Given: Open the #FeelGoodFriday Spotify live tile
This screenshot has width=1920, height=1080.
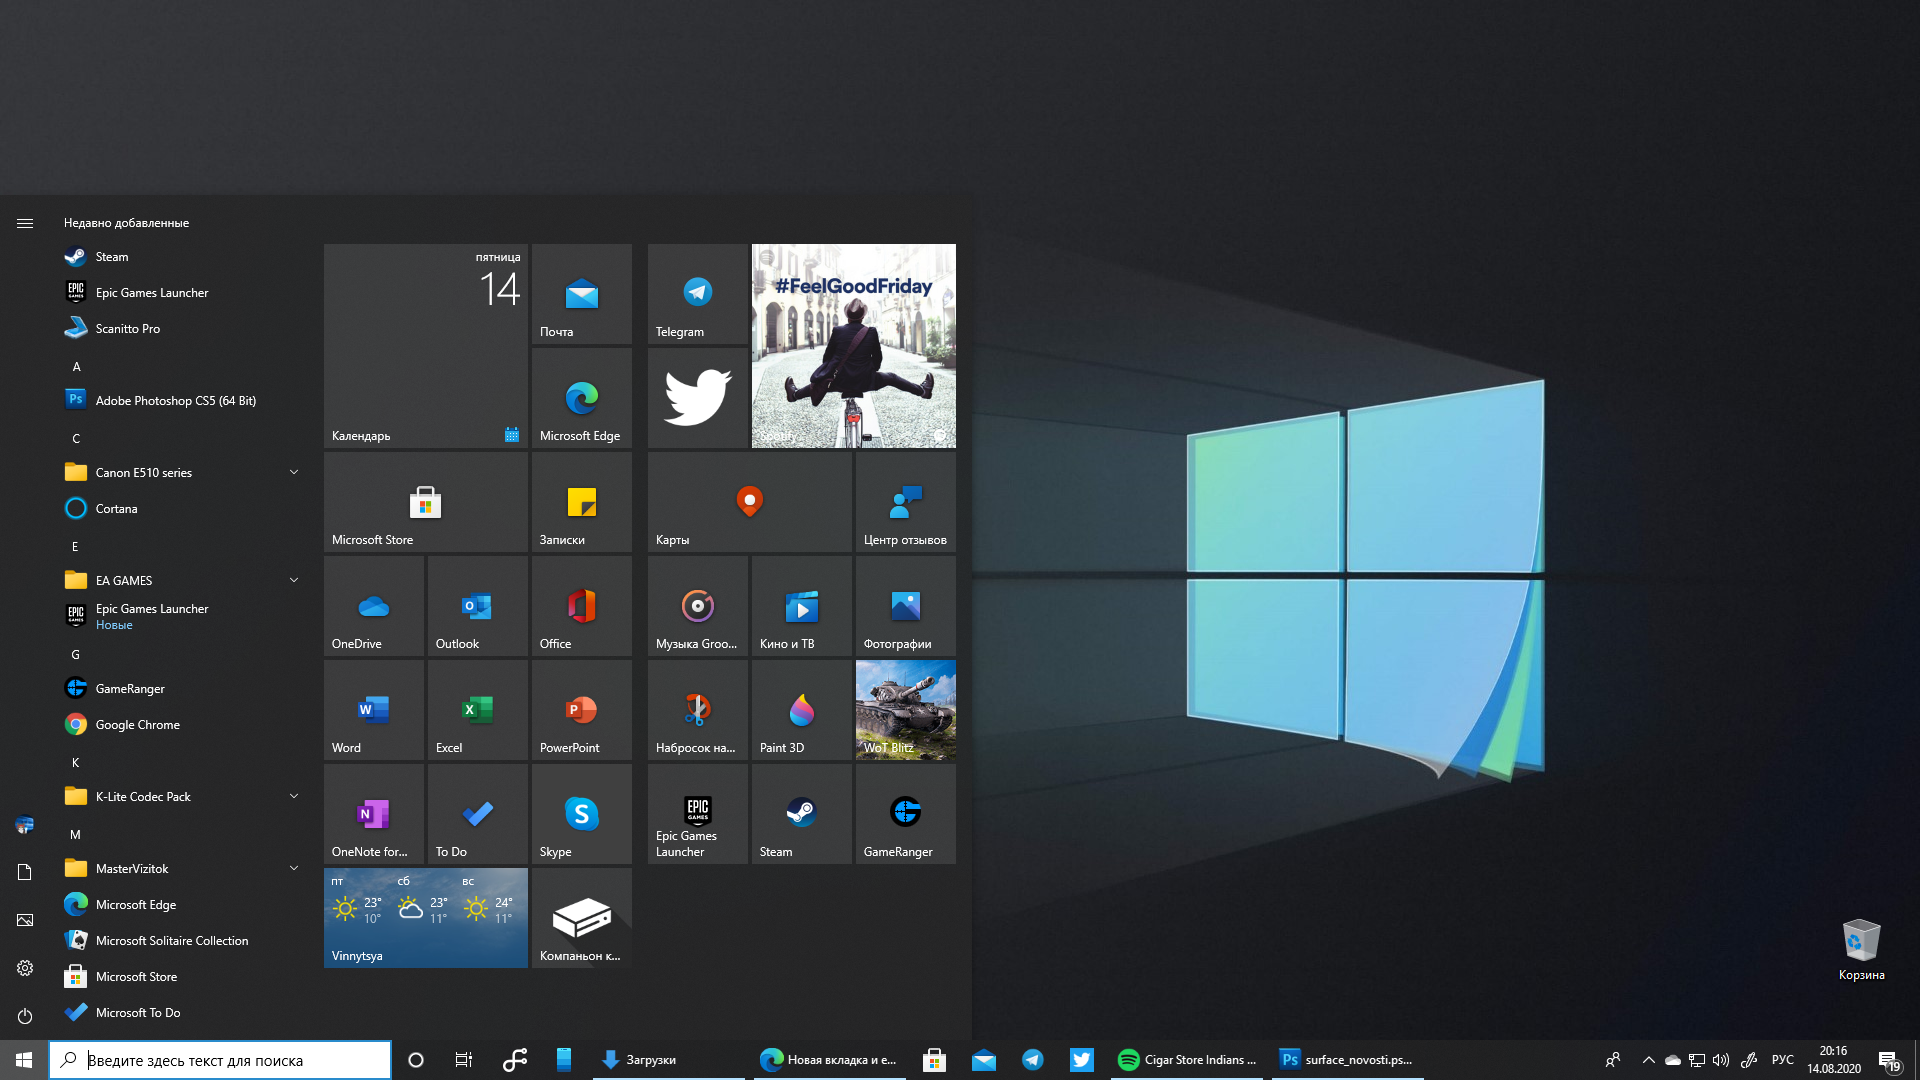Looking at the screenshot, I should coord(853,346).
